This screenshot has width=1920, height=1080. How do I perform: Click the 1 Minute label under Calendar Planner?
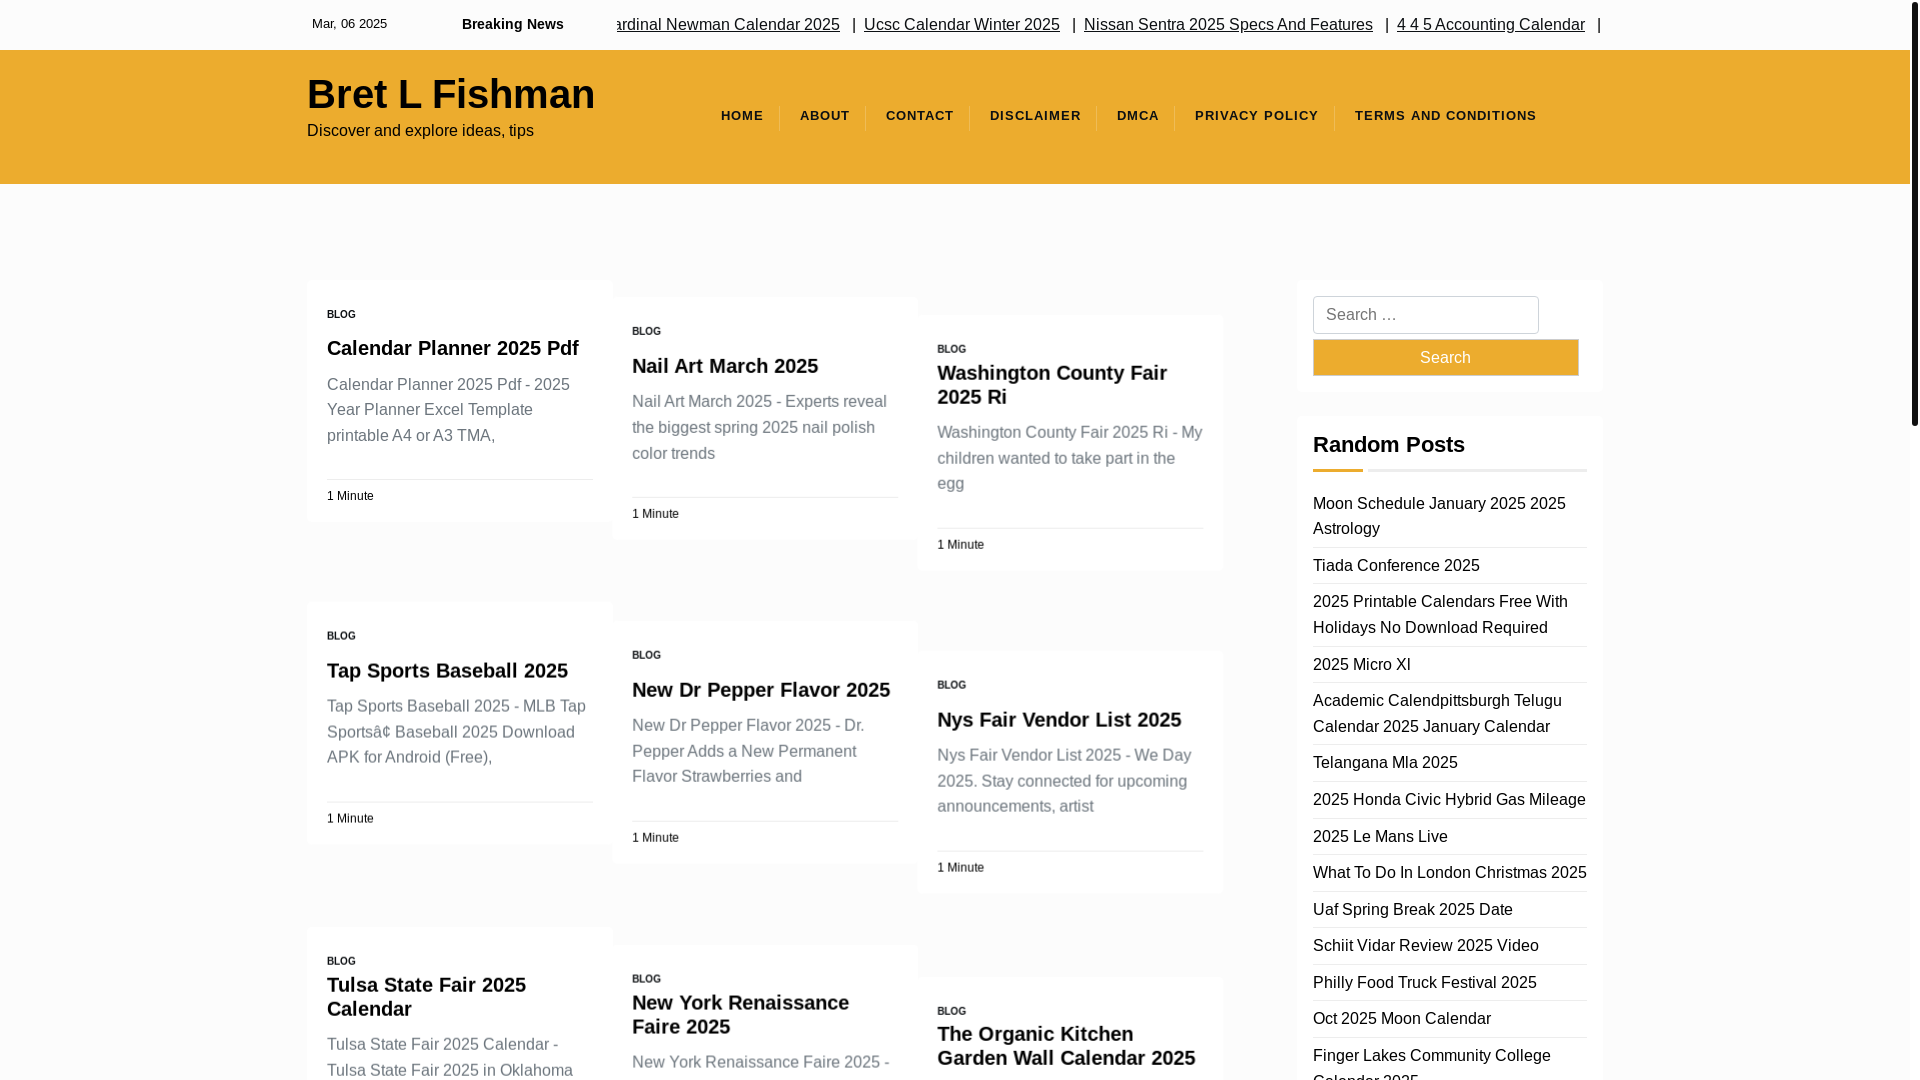pos(350,496)
